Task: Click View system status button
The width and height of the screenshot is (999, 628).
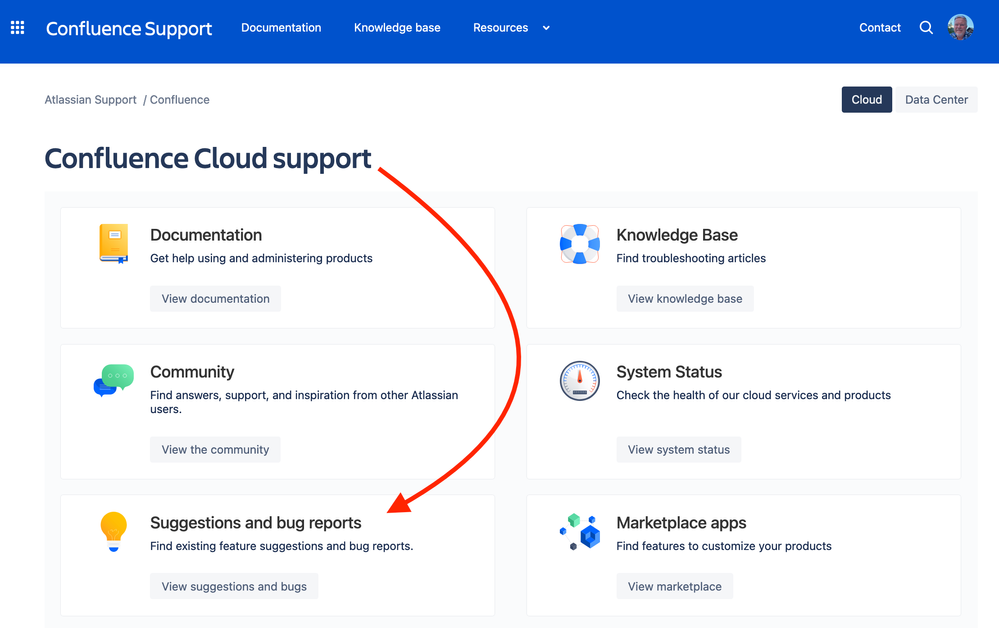Action: point(679,450)
